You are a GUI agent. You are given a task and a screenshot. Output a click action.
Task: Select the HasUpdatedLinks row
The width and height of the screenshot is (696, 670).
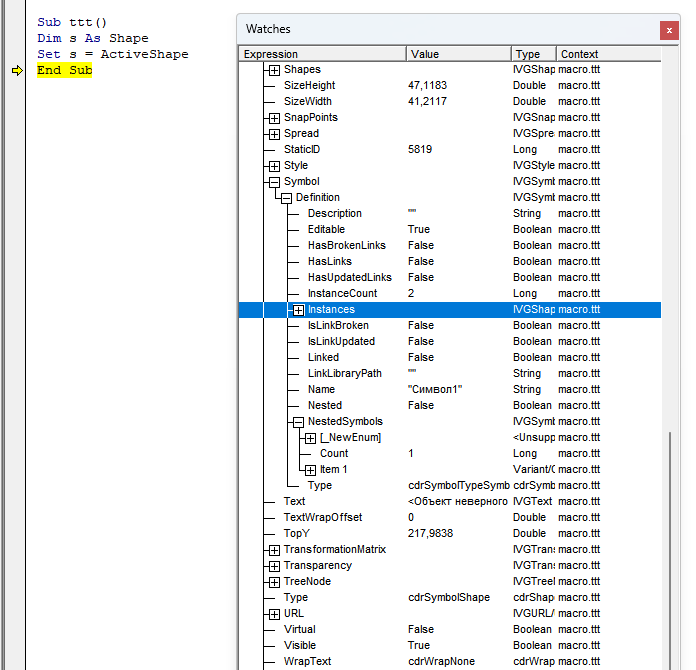point(450,277)
